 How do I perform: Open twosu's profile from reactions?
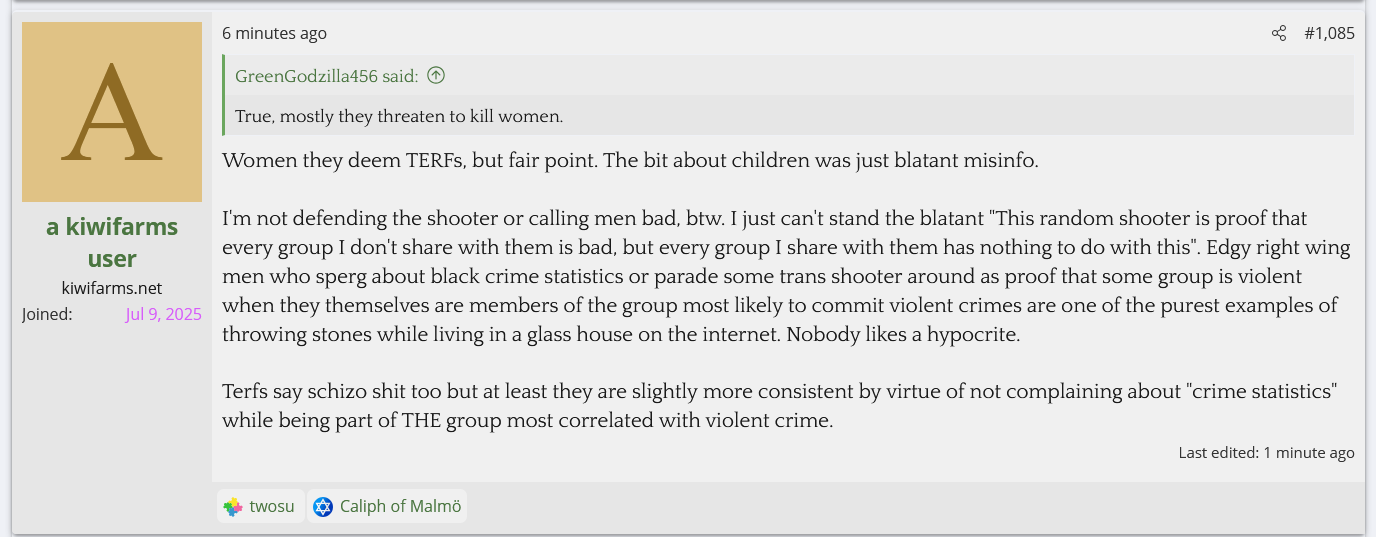pos(272,507)
